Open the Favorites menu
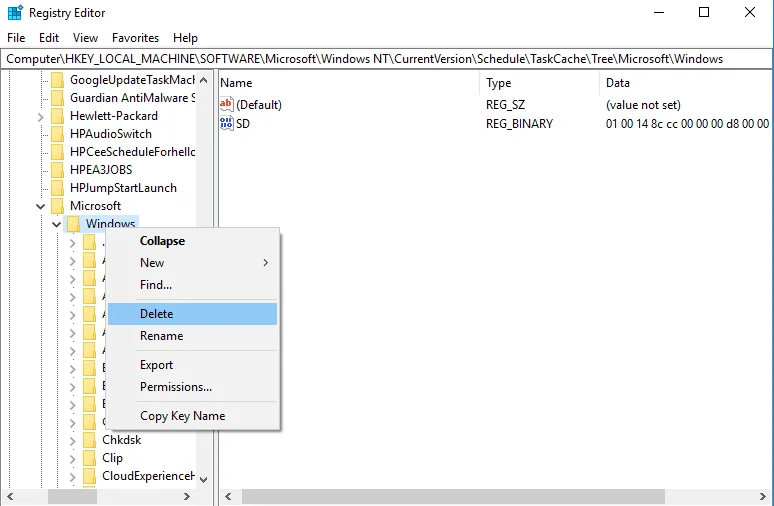Image resolution: width=774 pixels, height=506 pixels. point(135,38)
